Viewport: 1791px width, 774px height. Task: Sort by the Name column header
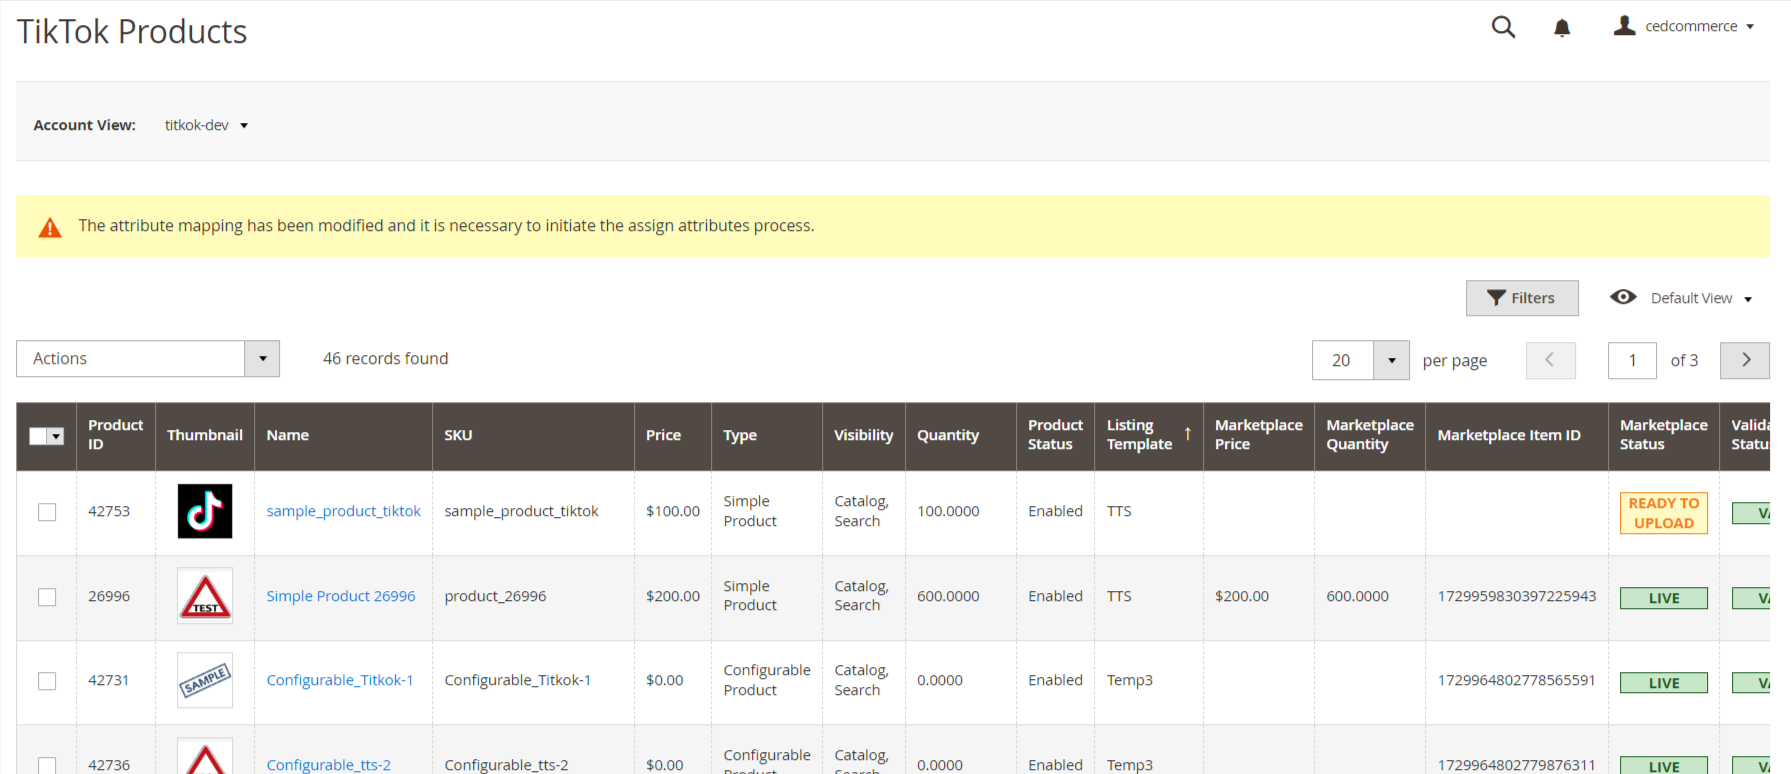pyautogui.click(x=343, y=435)
